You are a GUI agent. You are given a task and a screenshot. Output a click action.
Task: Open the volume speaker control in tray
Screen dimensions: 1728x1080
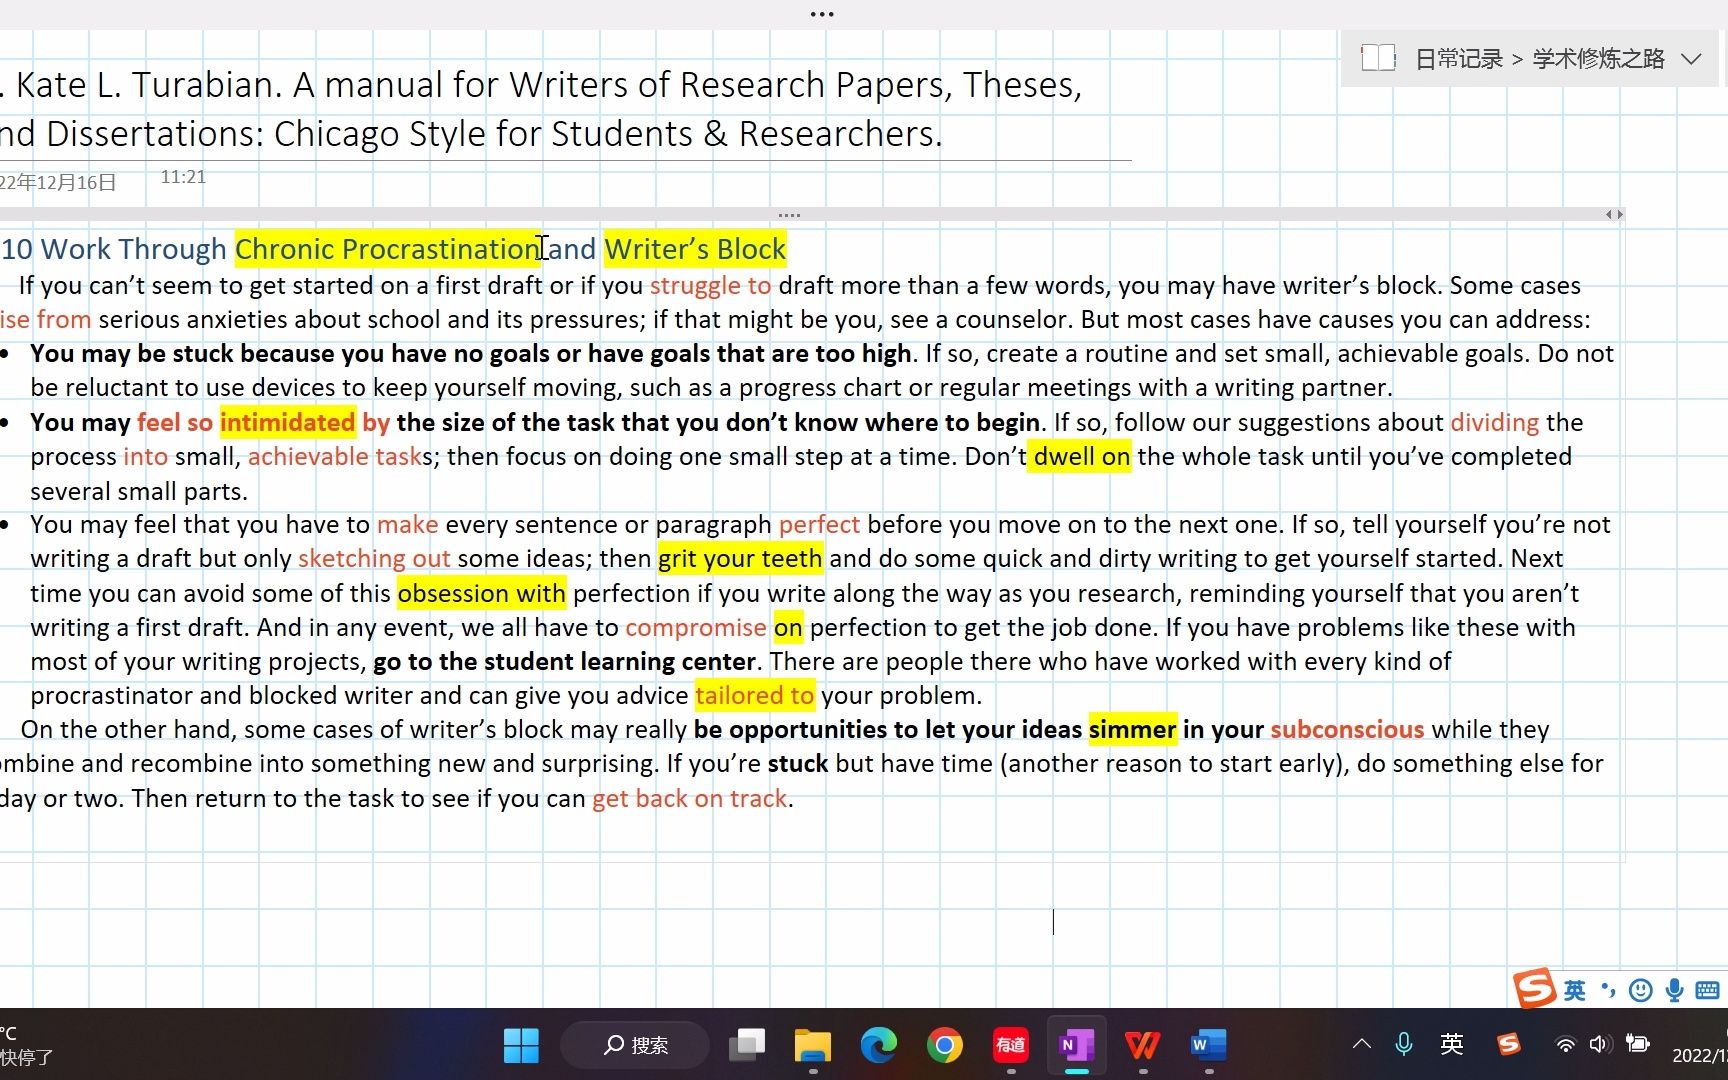click(1599, 1044)
